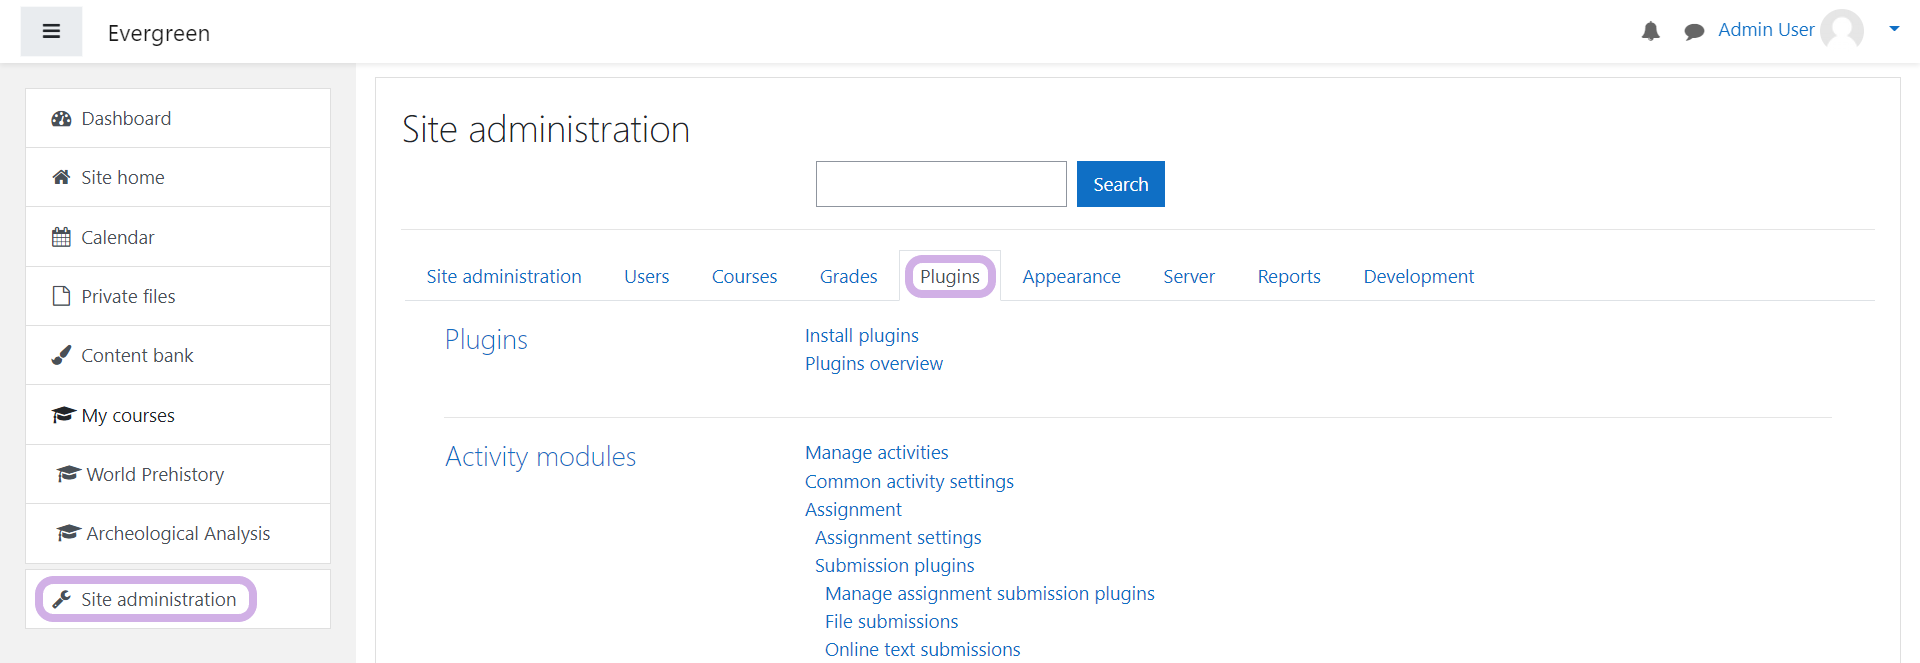1920x663 pixels.
Task: Switch to the Development tab
Action: coord(1418,277)
